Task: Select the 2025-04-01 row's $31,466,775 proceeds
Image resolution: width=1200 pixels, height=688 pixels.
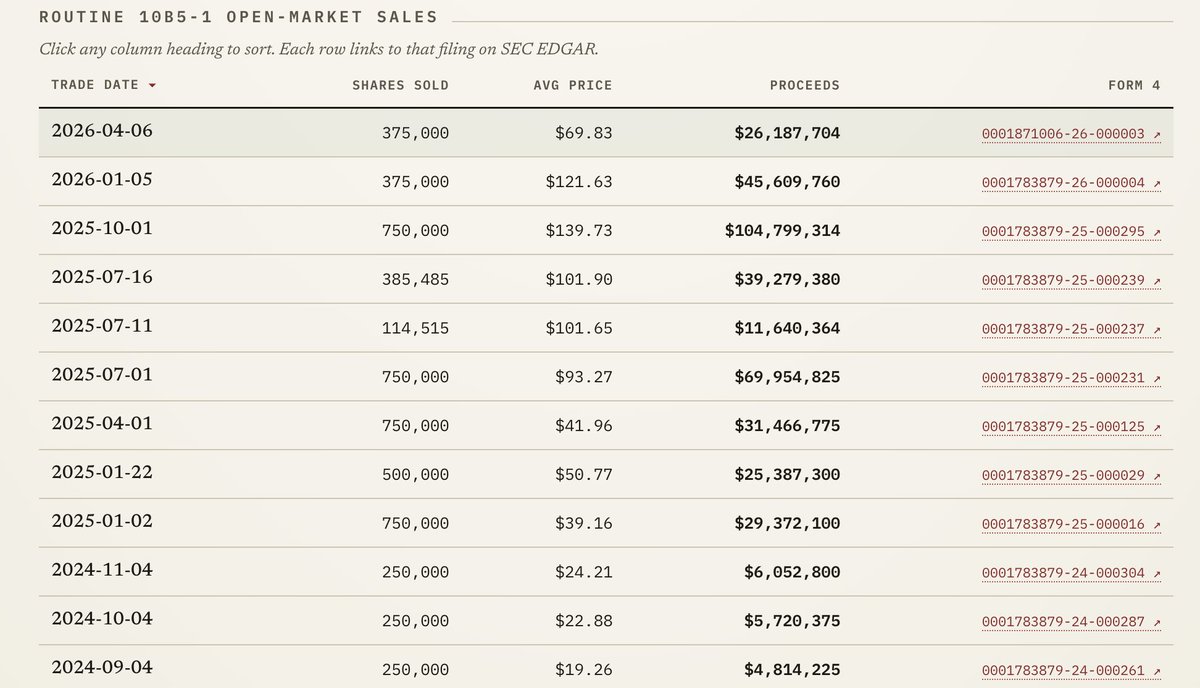Action: coord(792,426)
